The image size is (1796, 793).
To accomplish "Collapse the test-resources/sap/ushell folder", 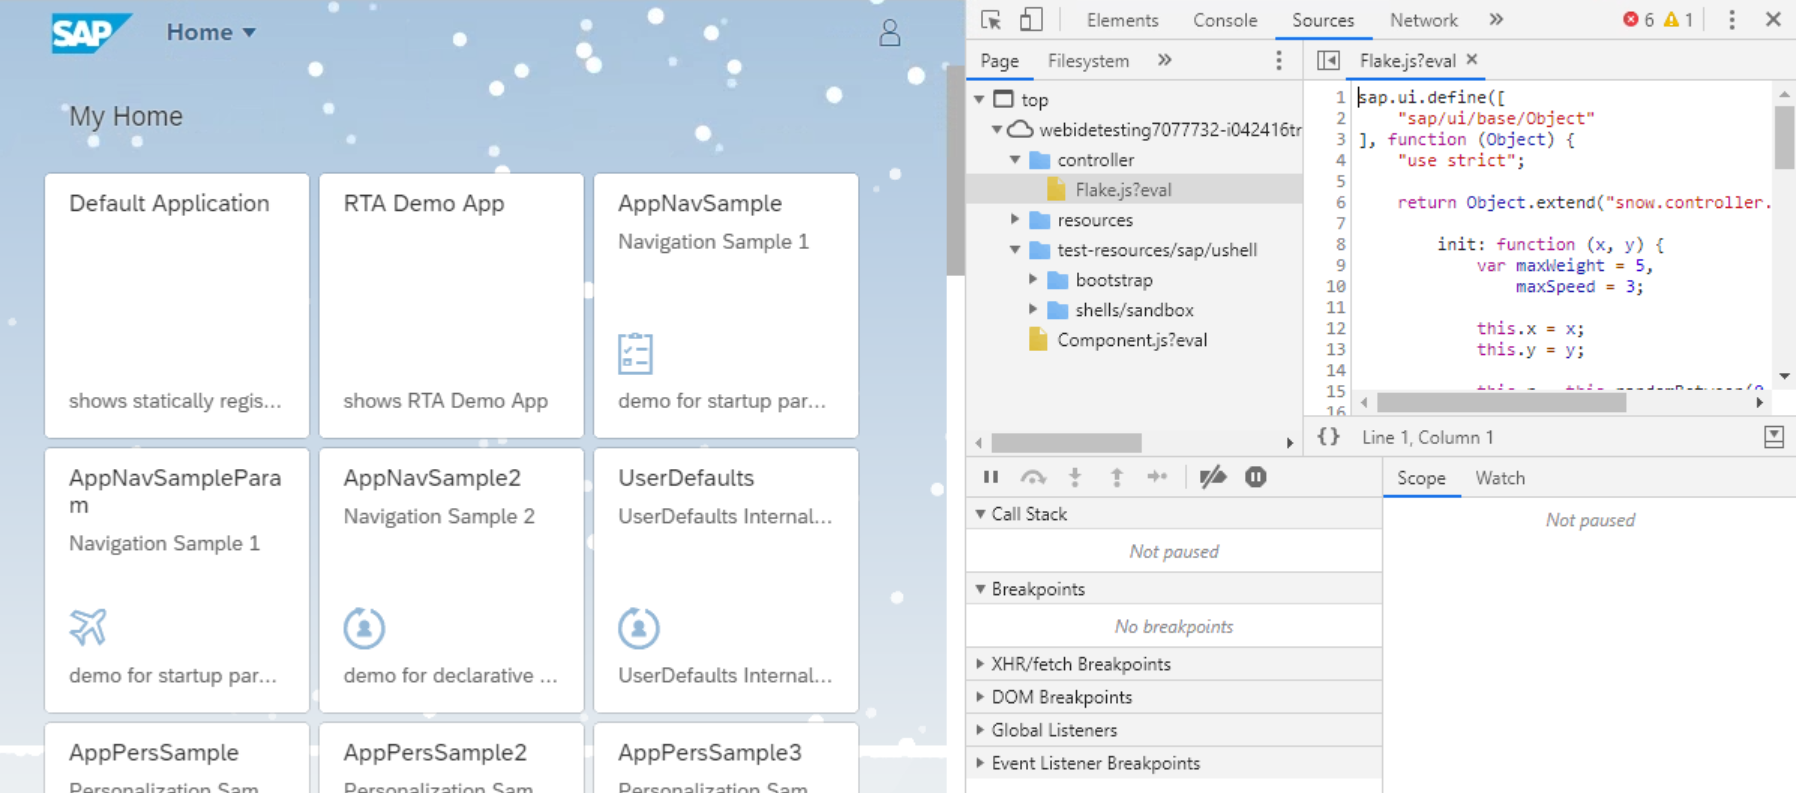I will pos(1015,250).
